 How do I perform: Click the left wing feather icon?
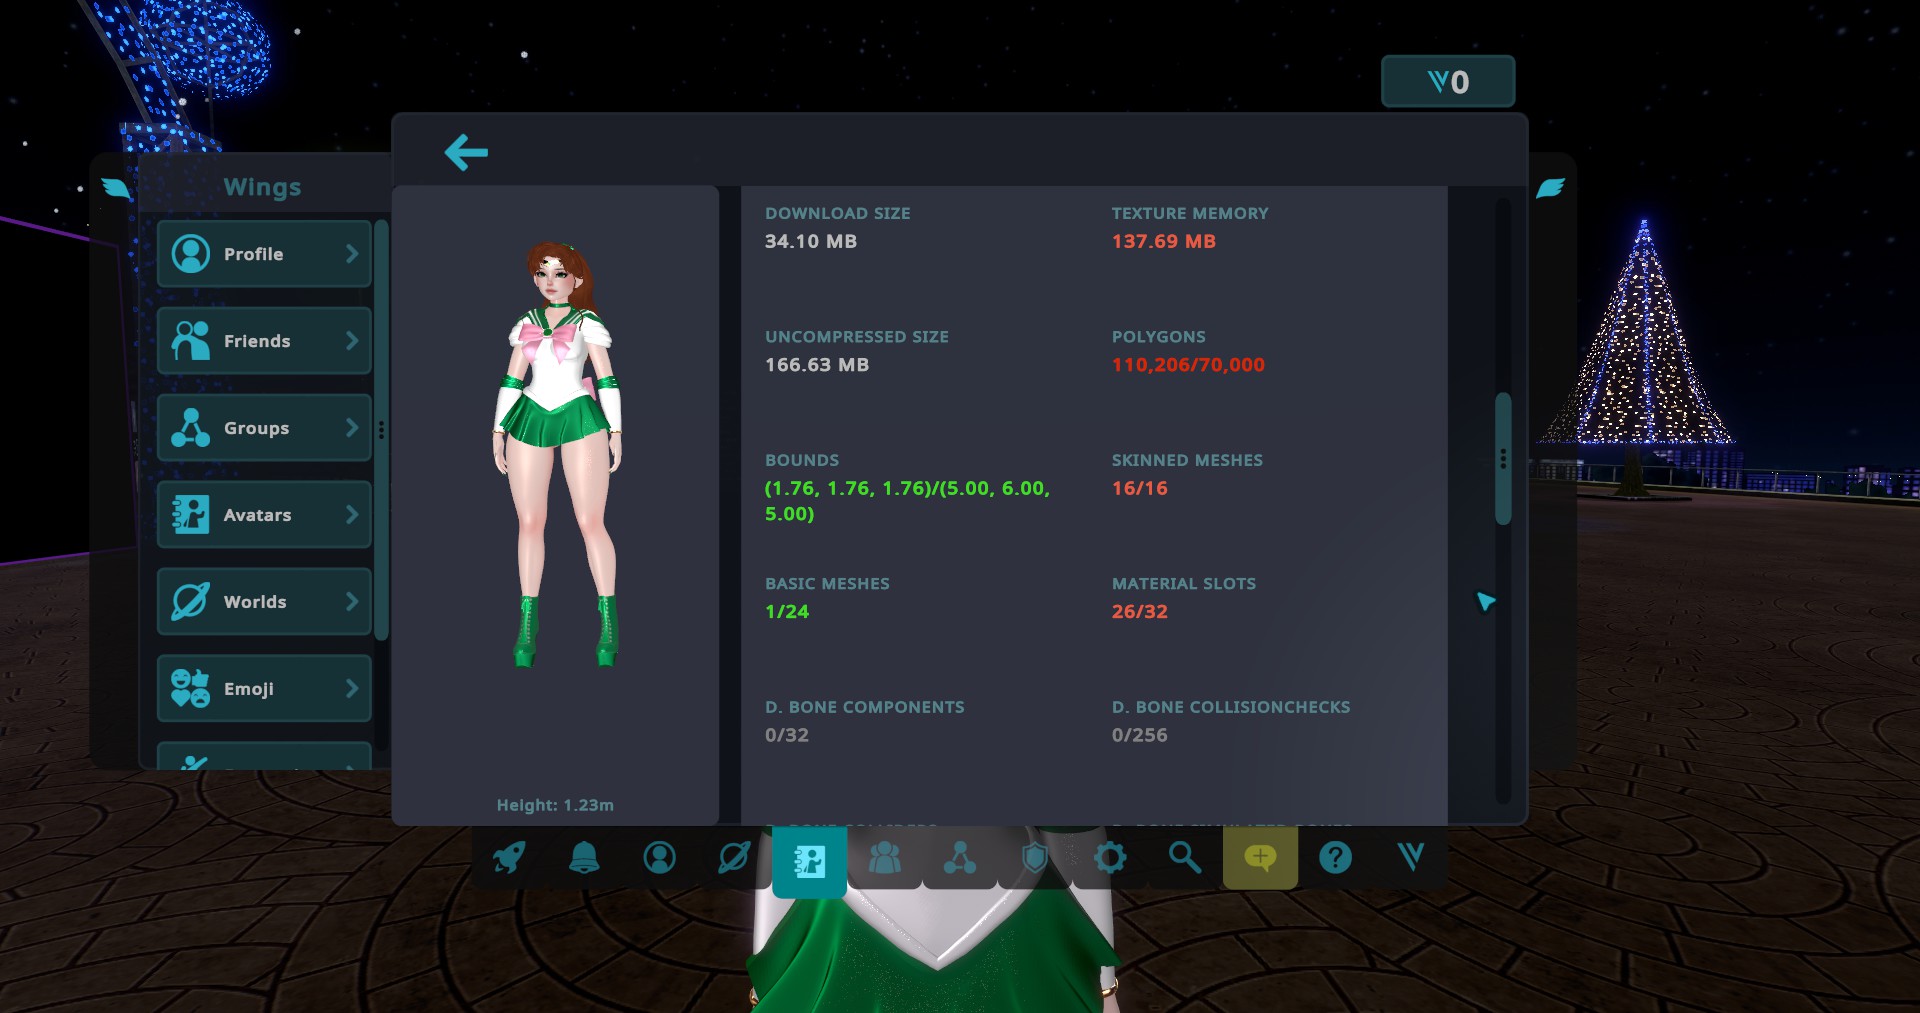click(x=116, y=188)
